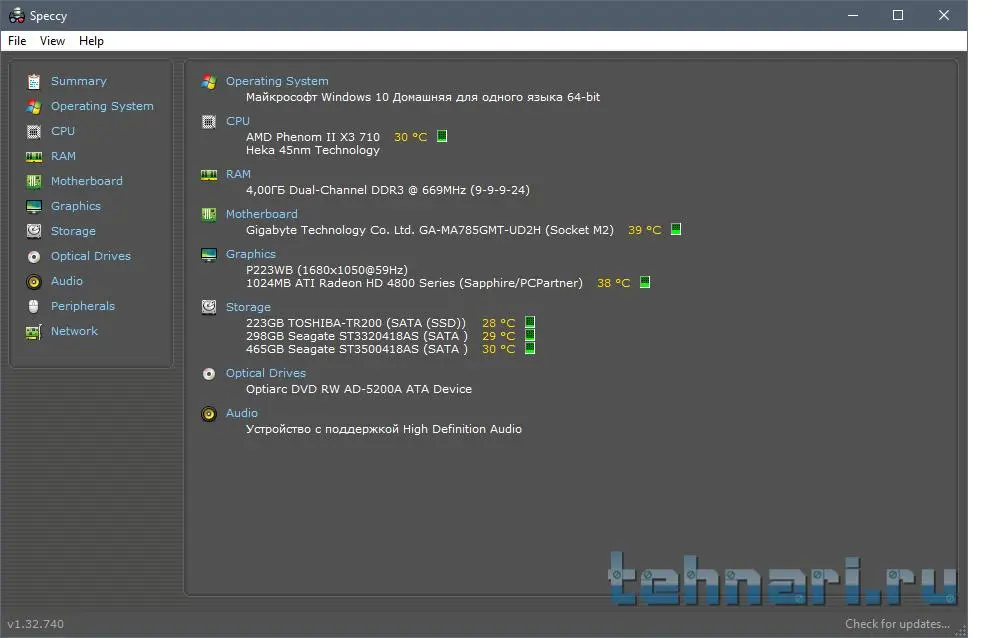Click the Audio speaker icon in summary pane
Viewport: 1008px width, 638px height.
(x=209, y=414)
